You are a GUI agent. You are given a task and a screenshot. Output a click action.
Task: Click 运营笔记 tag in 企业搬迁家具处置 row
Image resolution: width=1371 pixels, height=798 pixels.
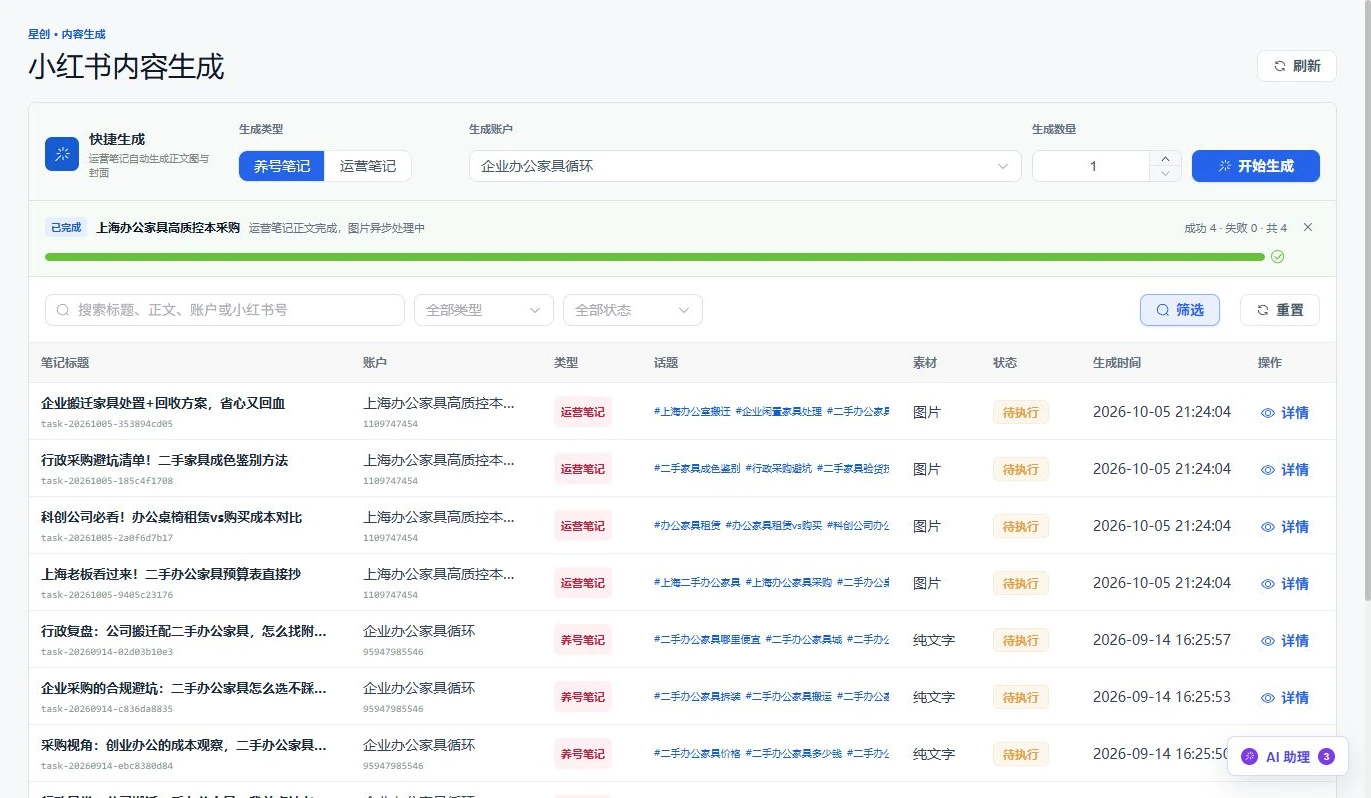click(583, 412)
